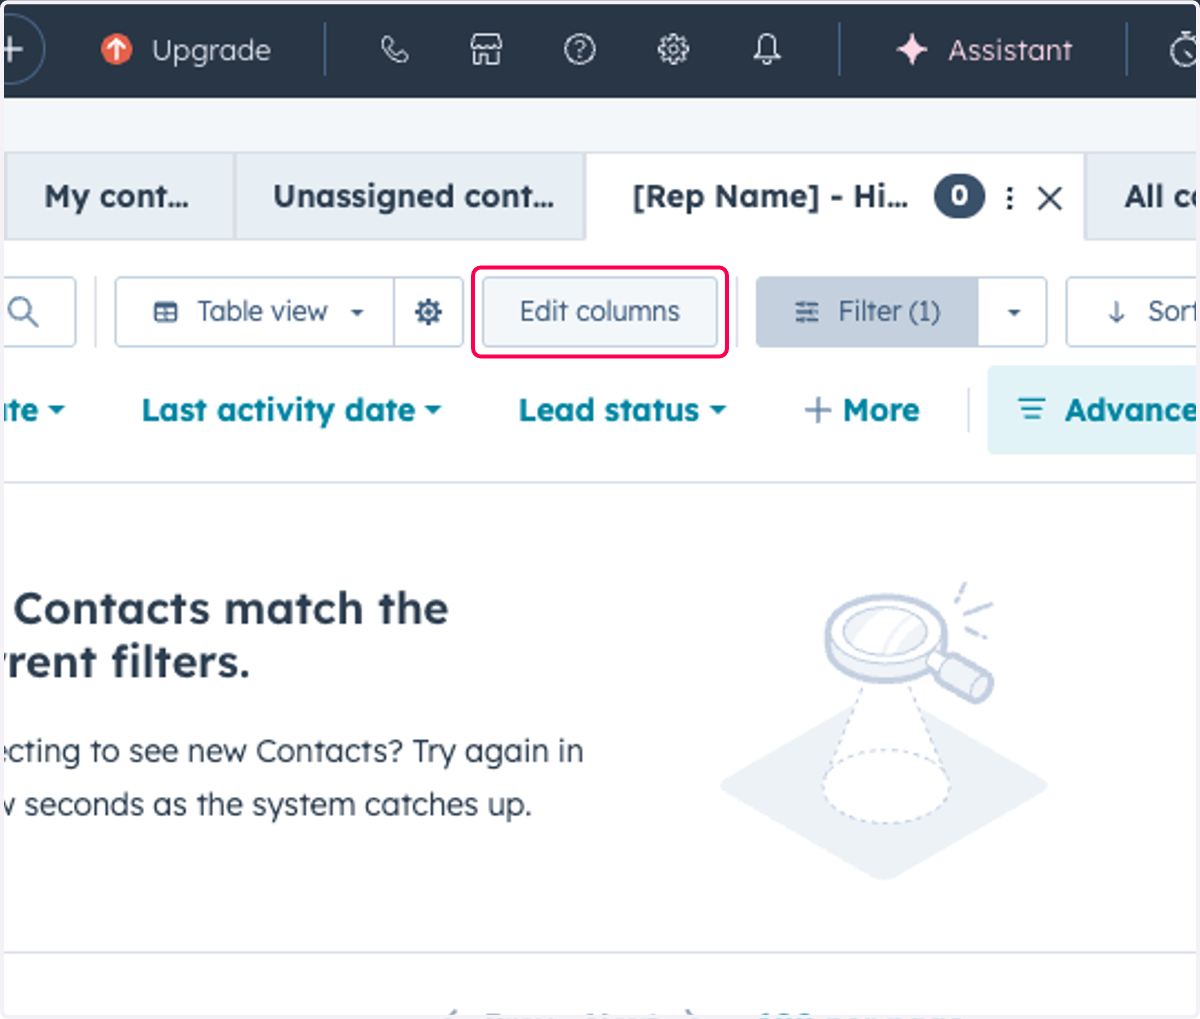Image resolution: width=1200 pixels, height=1019 pixels.
Task: Open the marketplace storefront icon
Action: pos(486,49)
